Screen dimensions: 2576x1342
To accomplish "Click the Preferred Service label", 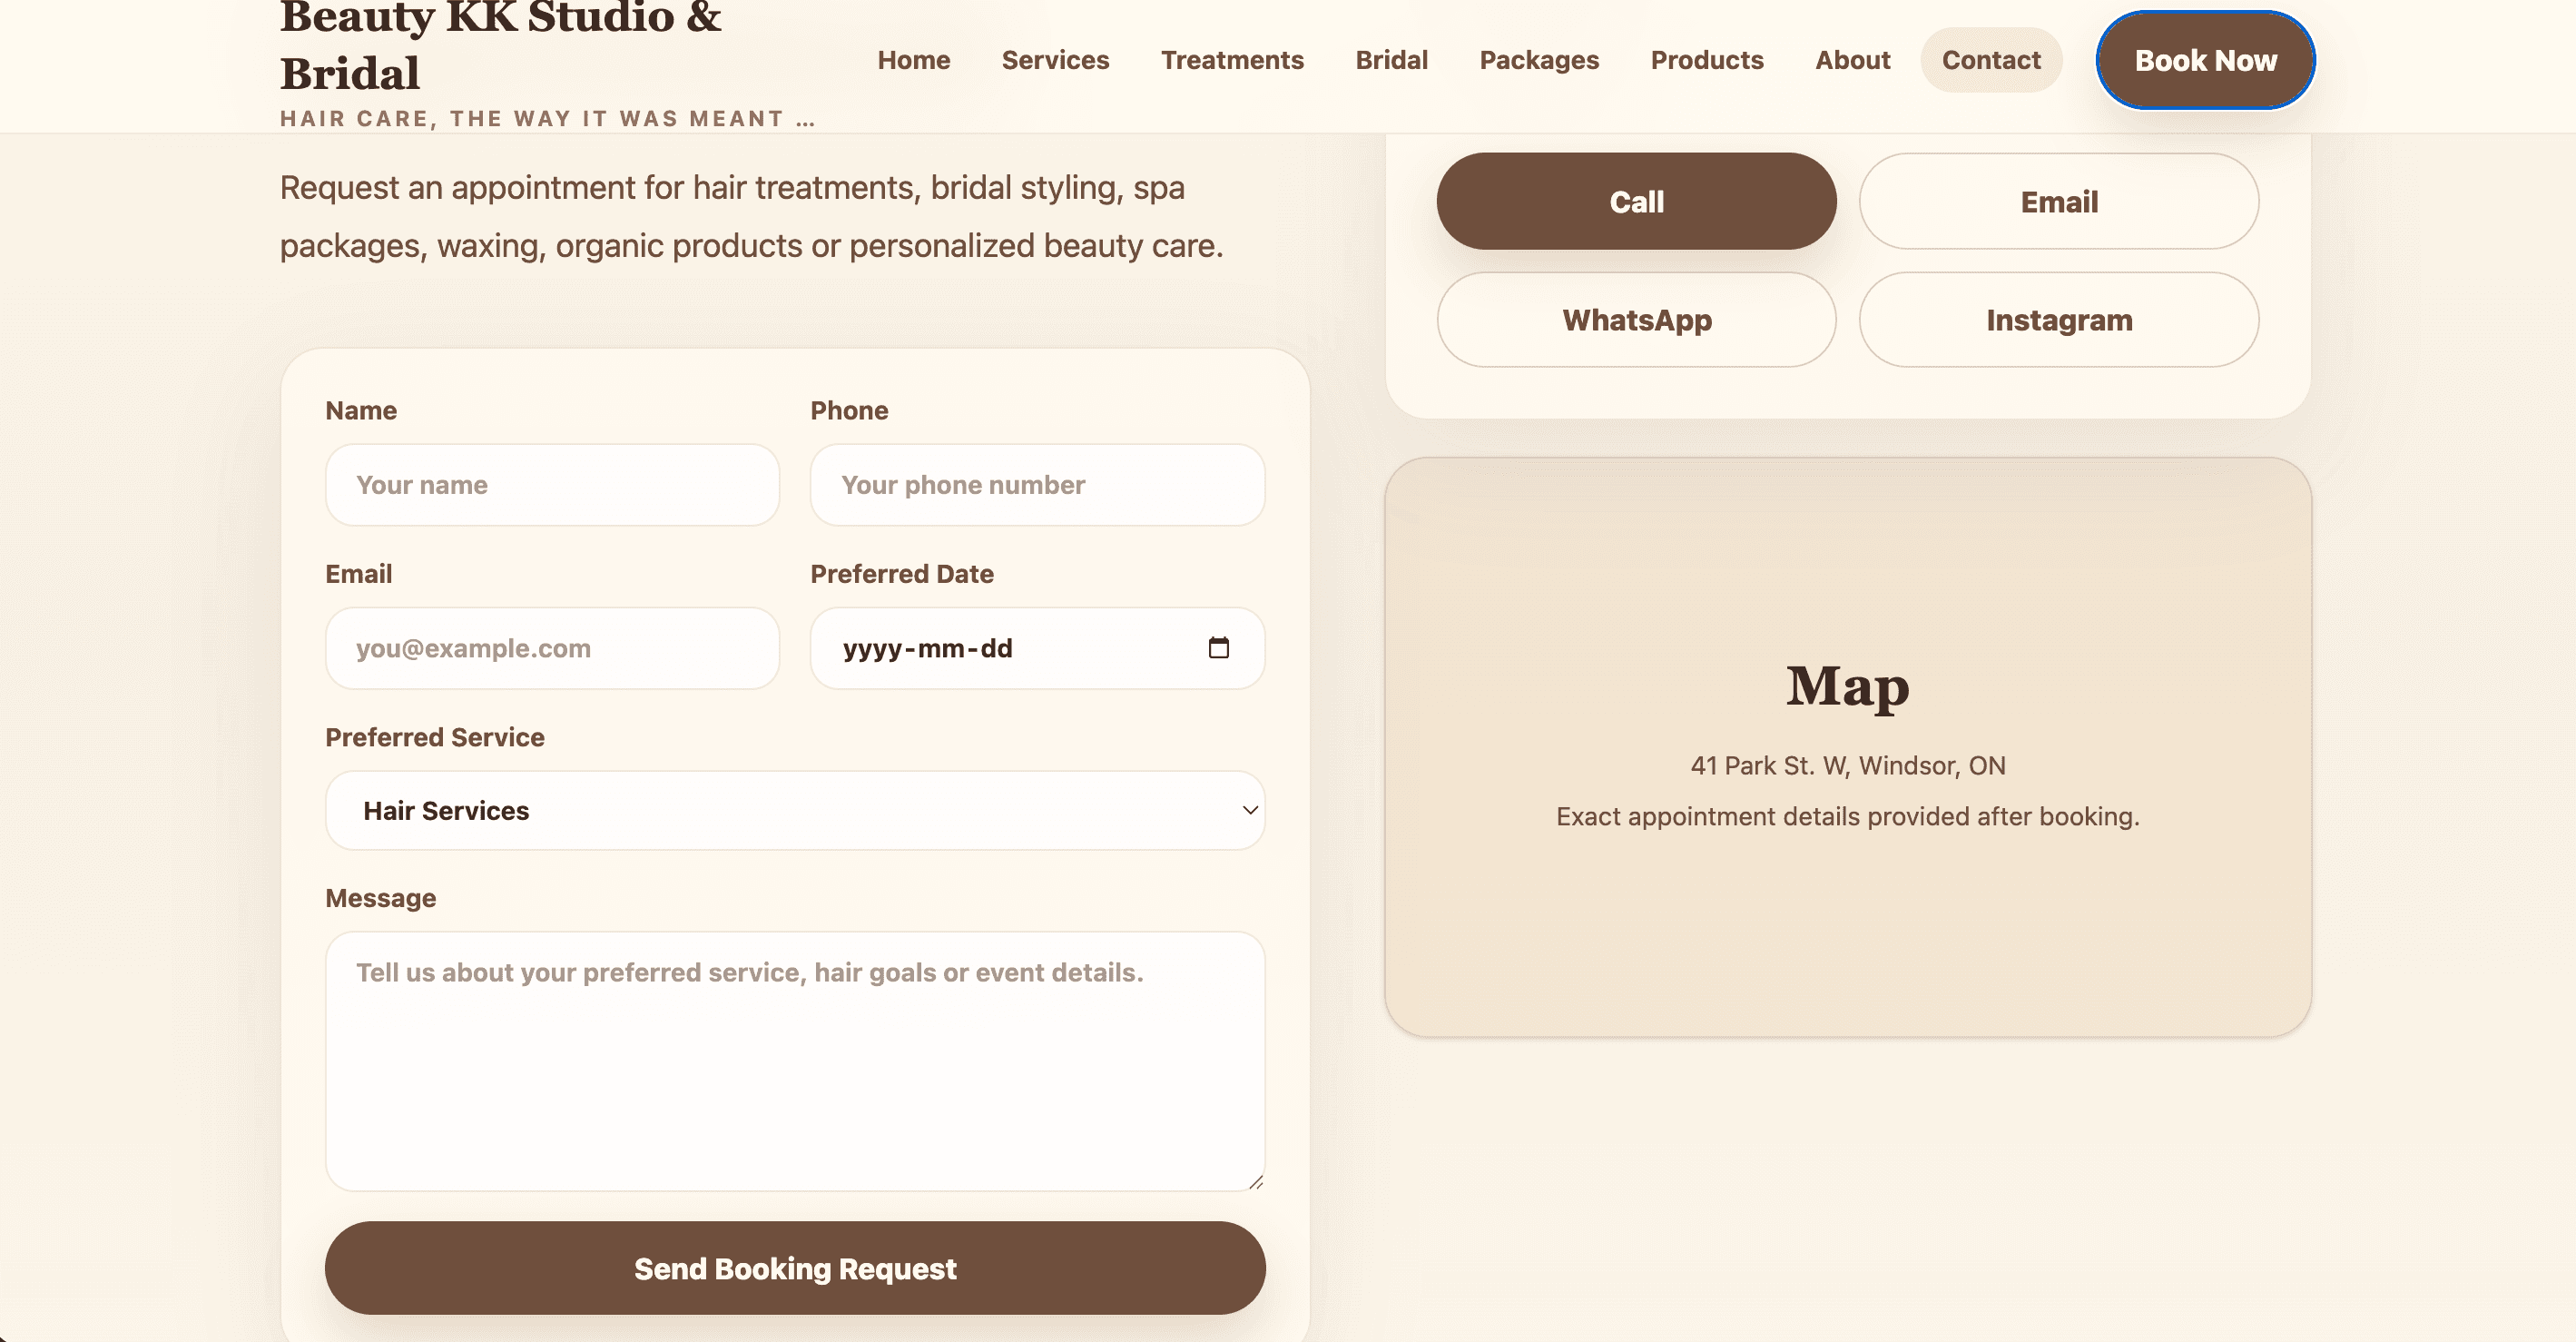I will pos(435,738).
